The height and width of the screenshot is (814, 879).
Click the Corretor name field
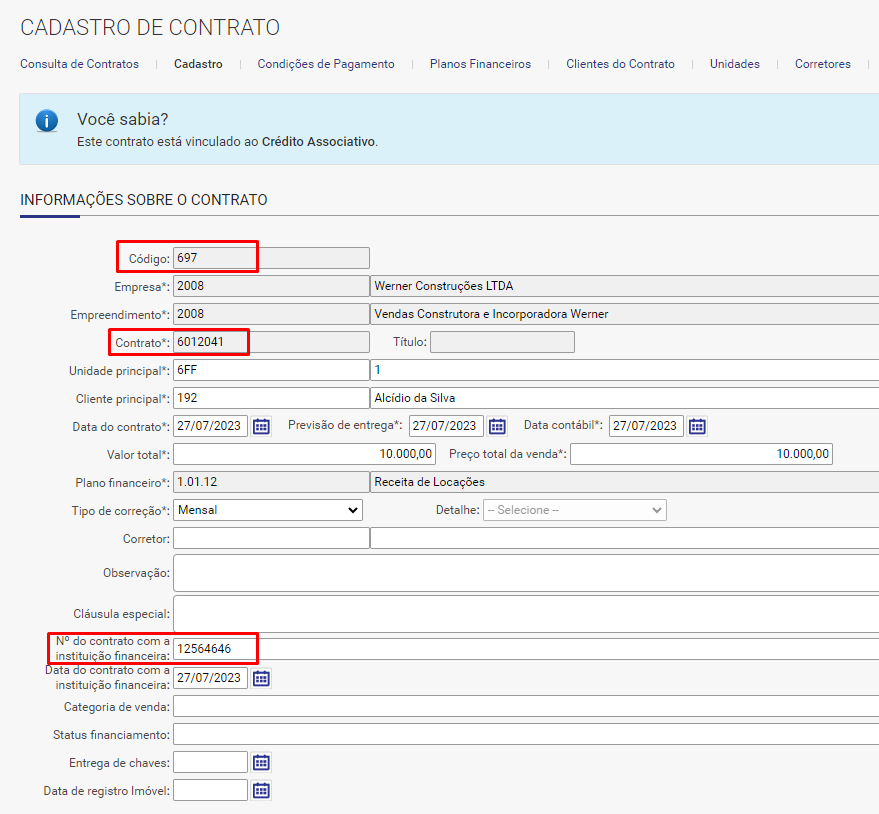(x=624, y=538)
